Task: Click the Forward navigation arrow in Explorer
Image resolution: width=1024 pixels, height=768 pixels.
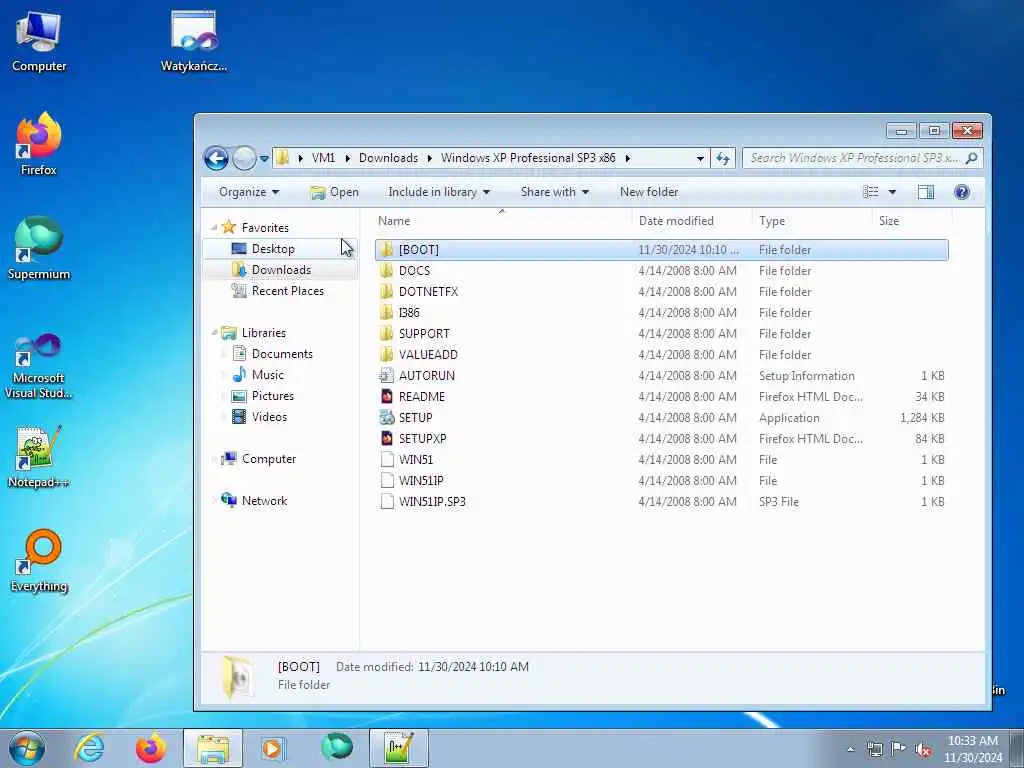Action: click(x=244, y=158)
